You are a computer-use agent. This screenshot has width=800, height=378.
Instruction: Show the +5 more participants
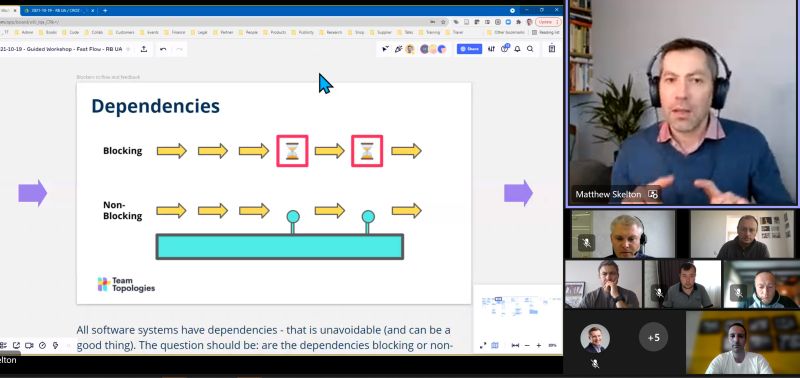tap(654, 337)
